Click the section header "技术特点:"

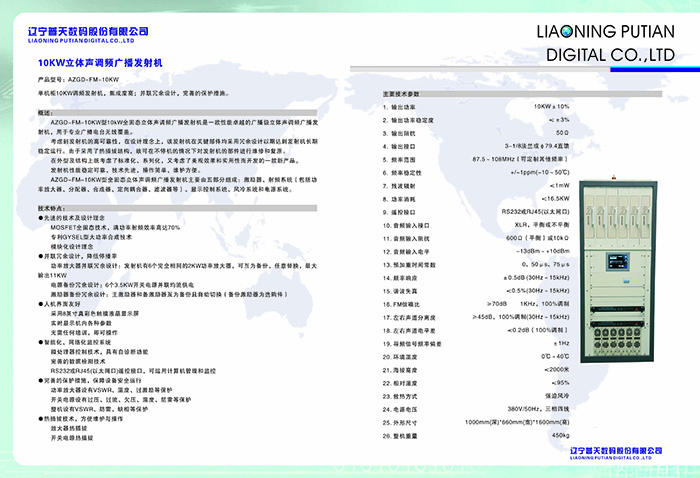point(52,208)
